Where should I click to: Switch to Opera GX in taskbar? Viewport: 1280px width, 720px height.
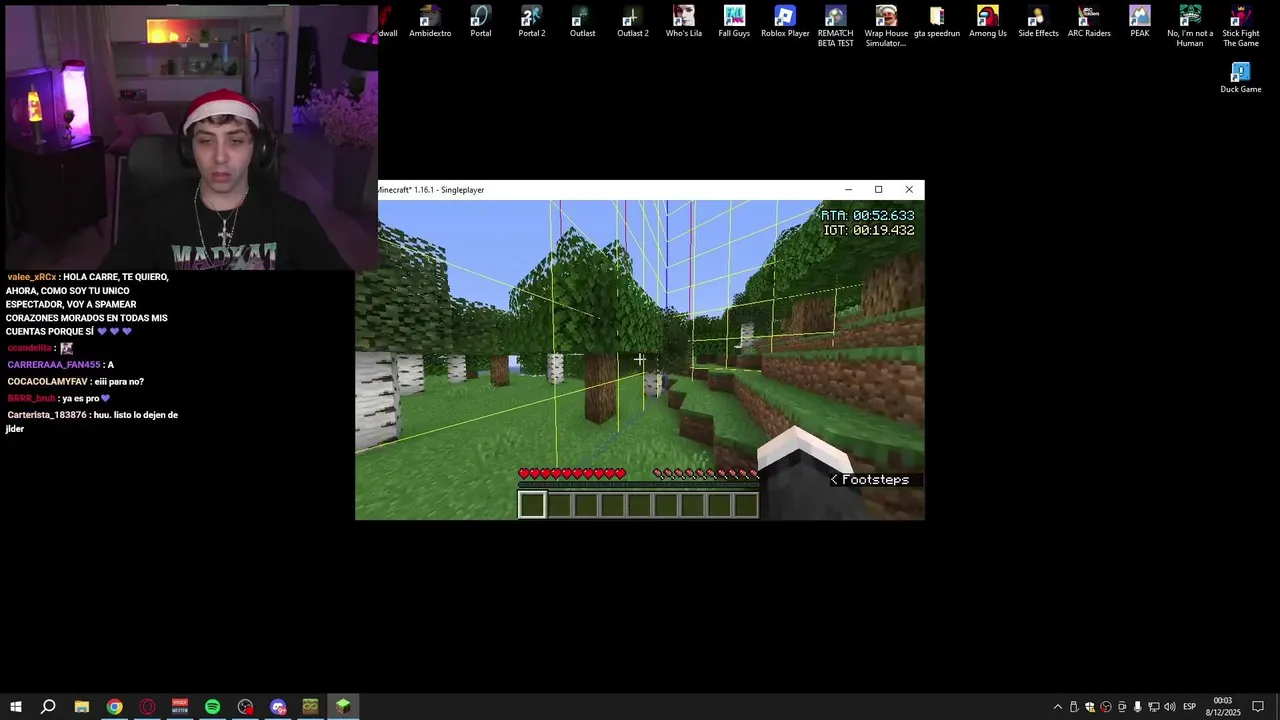click(x=147, y=707)
